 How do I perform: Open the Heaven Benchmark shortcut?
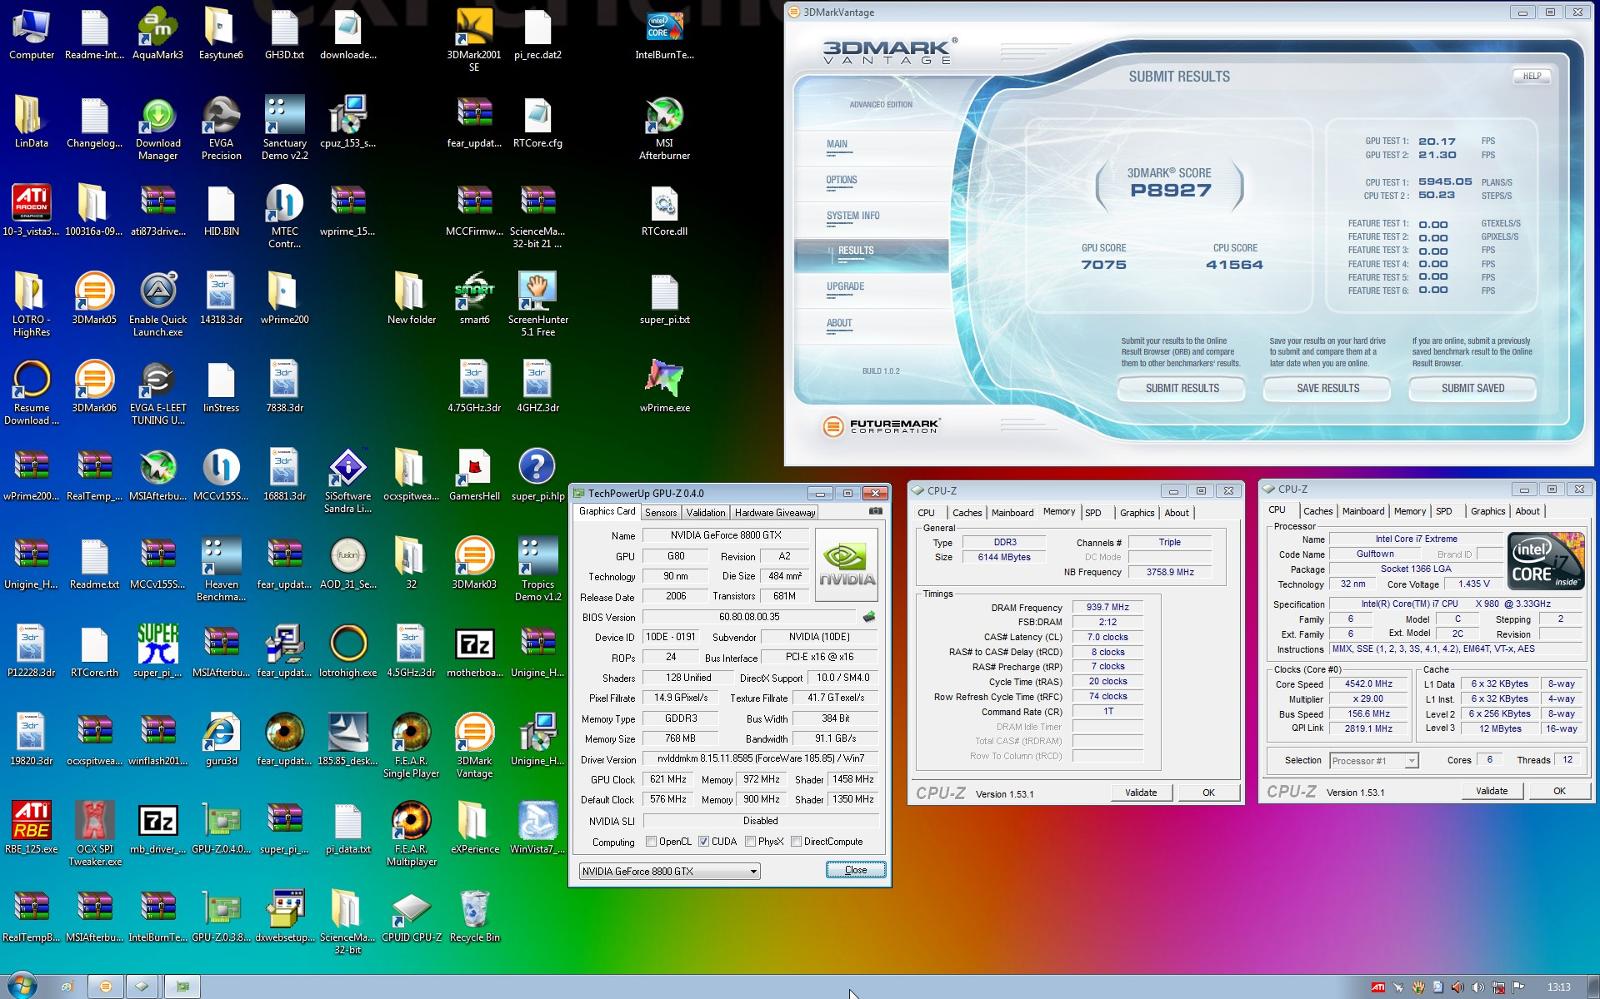221,570
